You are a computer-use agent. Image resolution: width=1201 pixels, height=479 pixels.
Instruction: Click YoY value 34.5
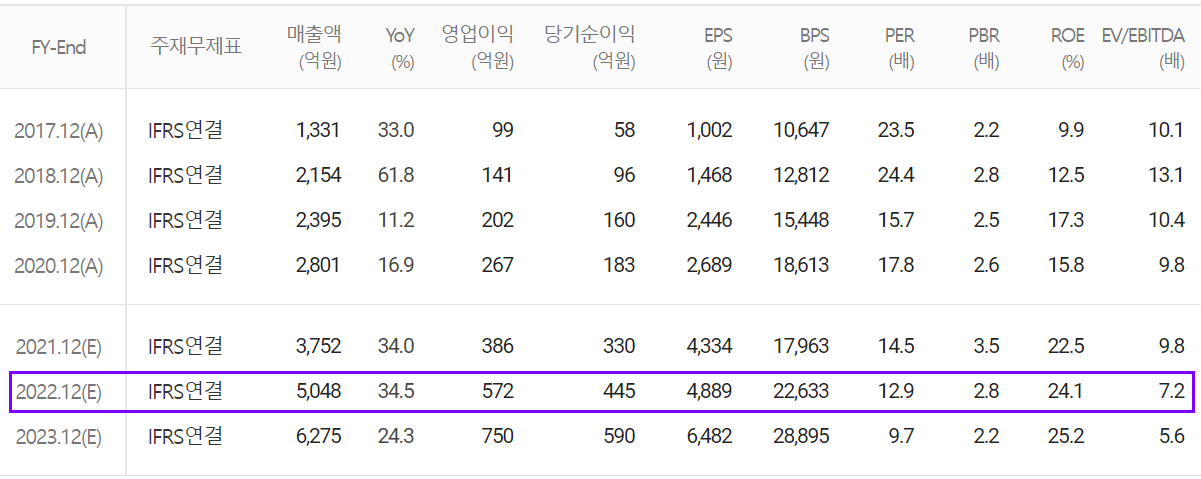click(x=397, y=391)
